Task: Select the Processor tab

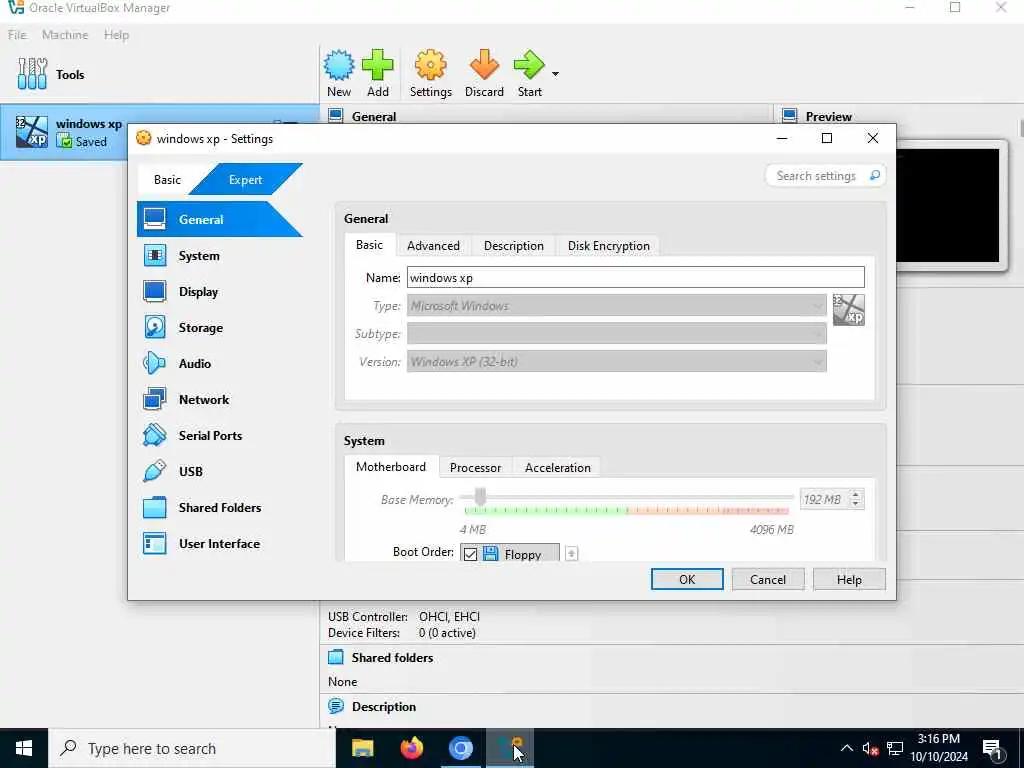Action: 475,468
